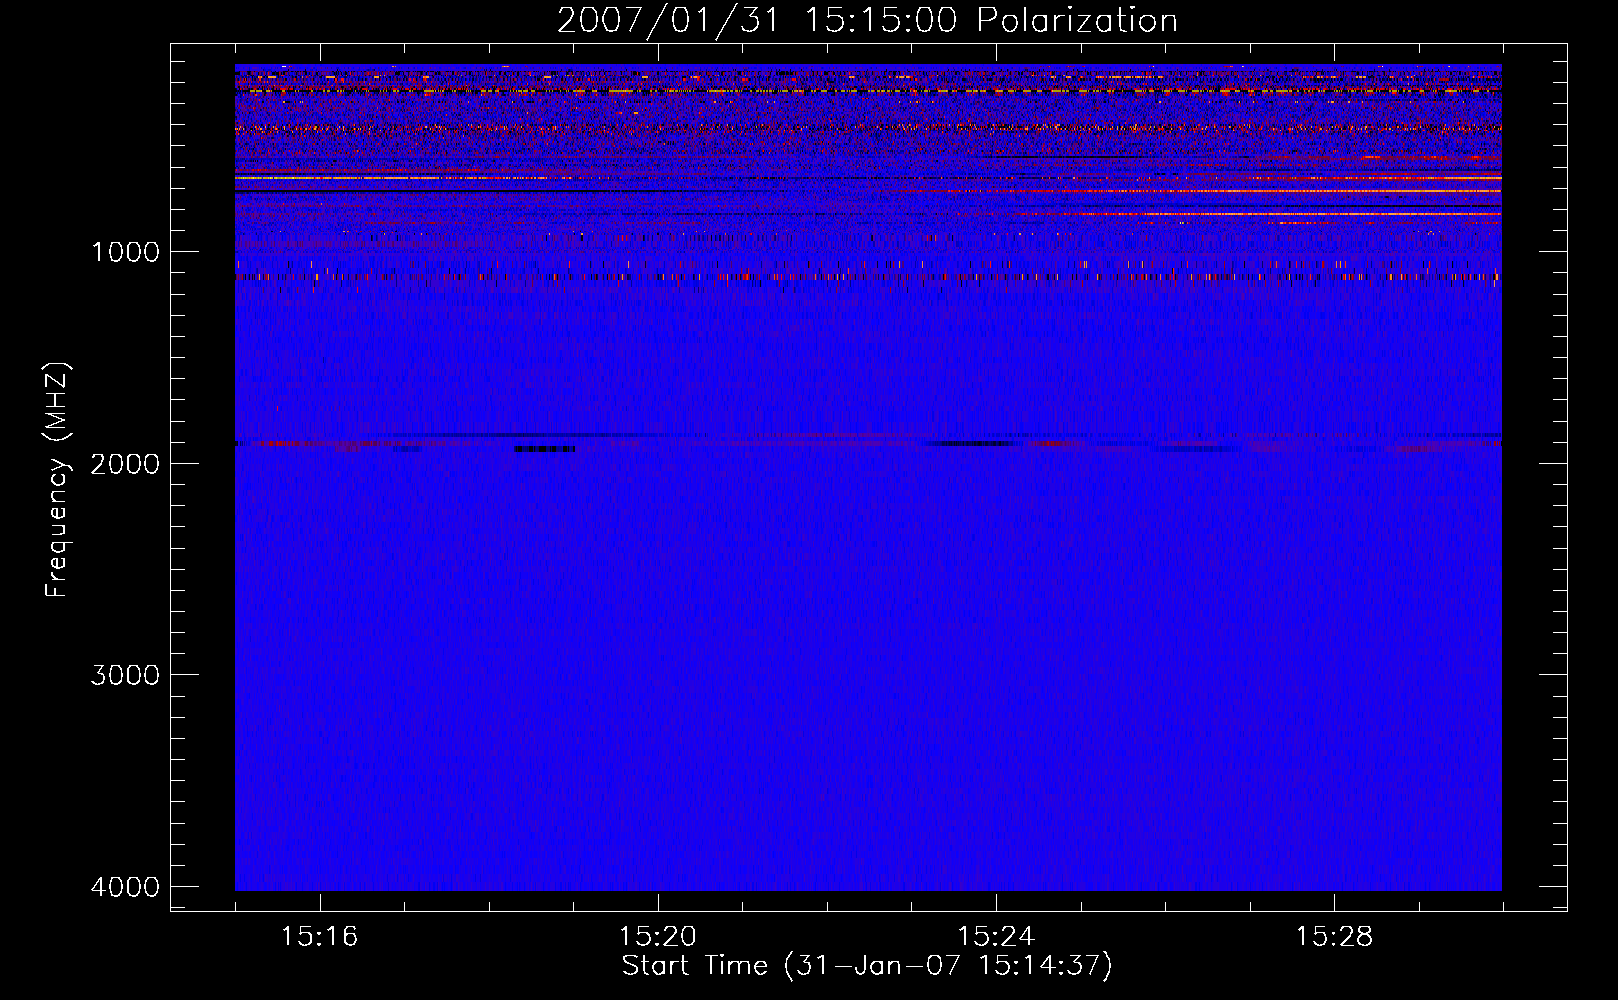Screen dimensions: 1618x1000
Task: Click the 'Start Time (31-Jan-07 15:14:37)' label
Action: [x=867, y=966]
